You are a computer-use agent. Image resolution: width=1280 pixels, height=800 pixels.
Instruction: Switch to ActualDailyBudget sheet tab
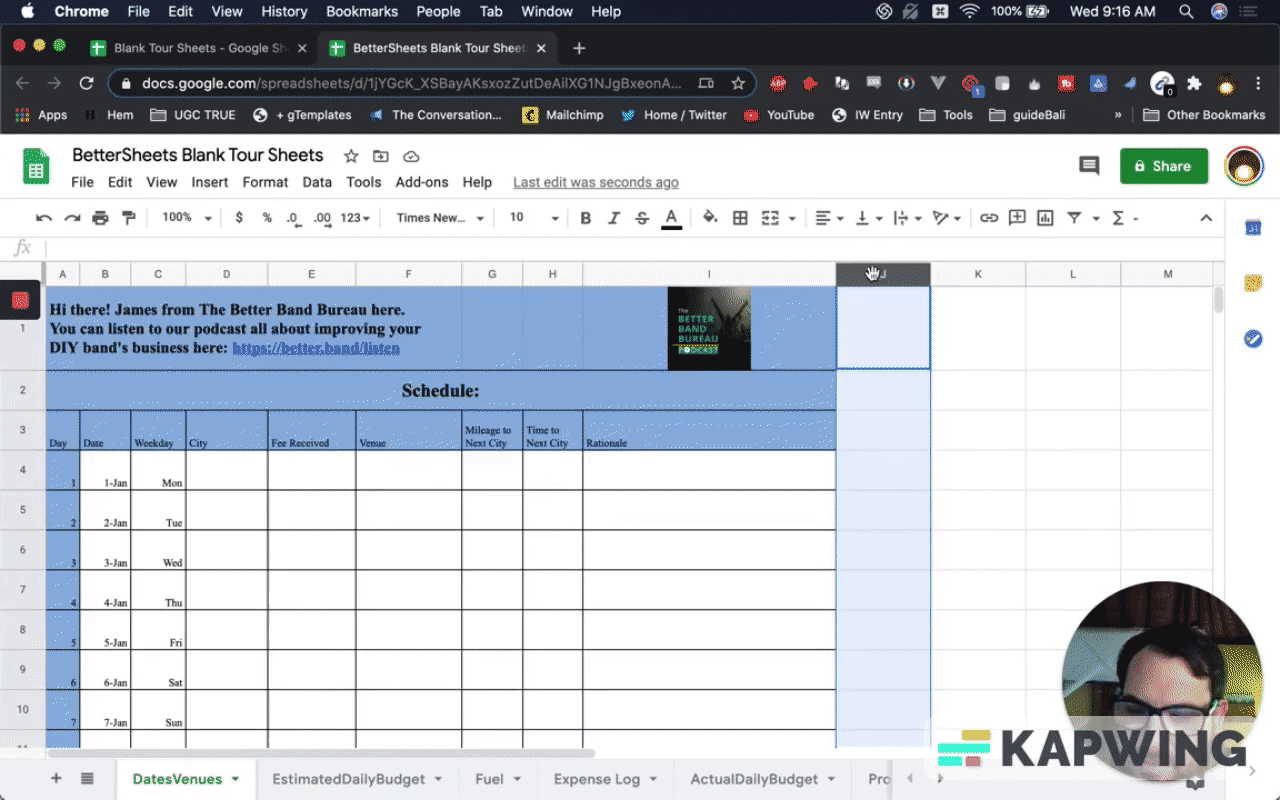(764, 779)
